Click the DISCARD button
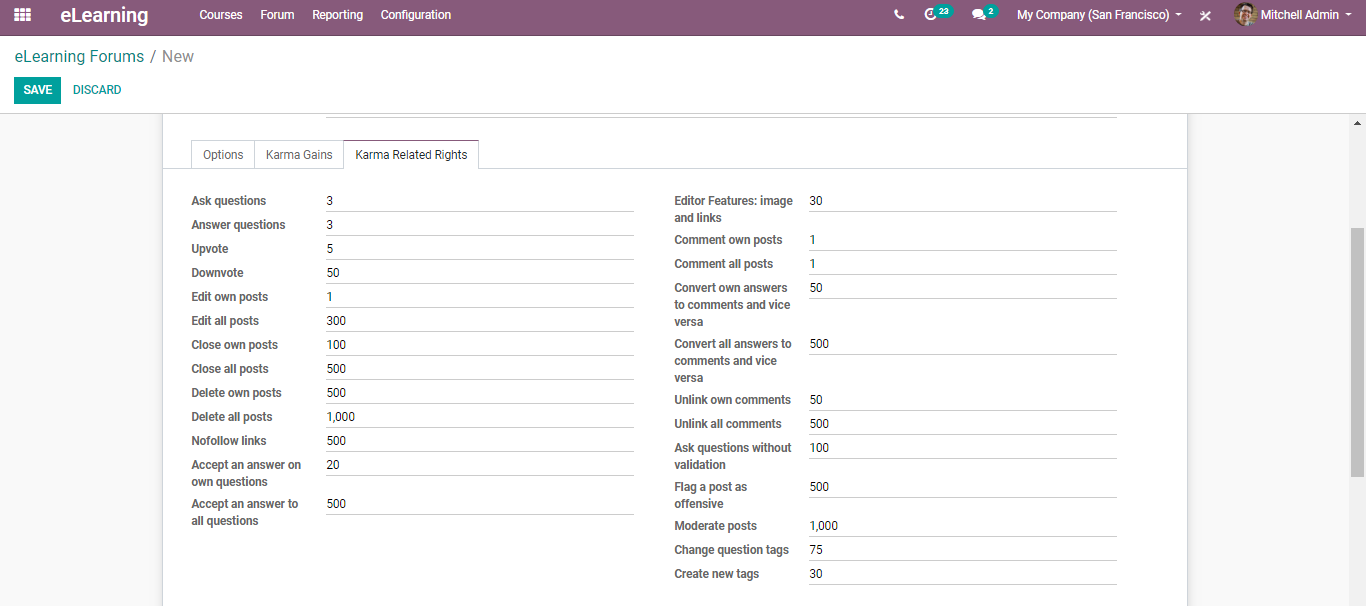 click(x=97, y=90)
